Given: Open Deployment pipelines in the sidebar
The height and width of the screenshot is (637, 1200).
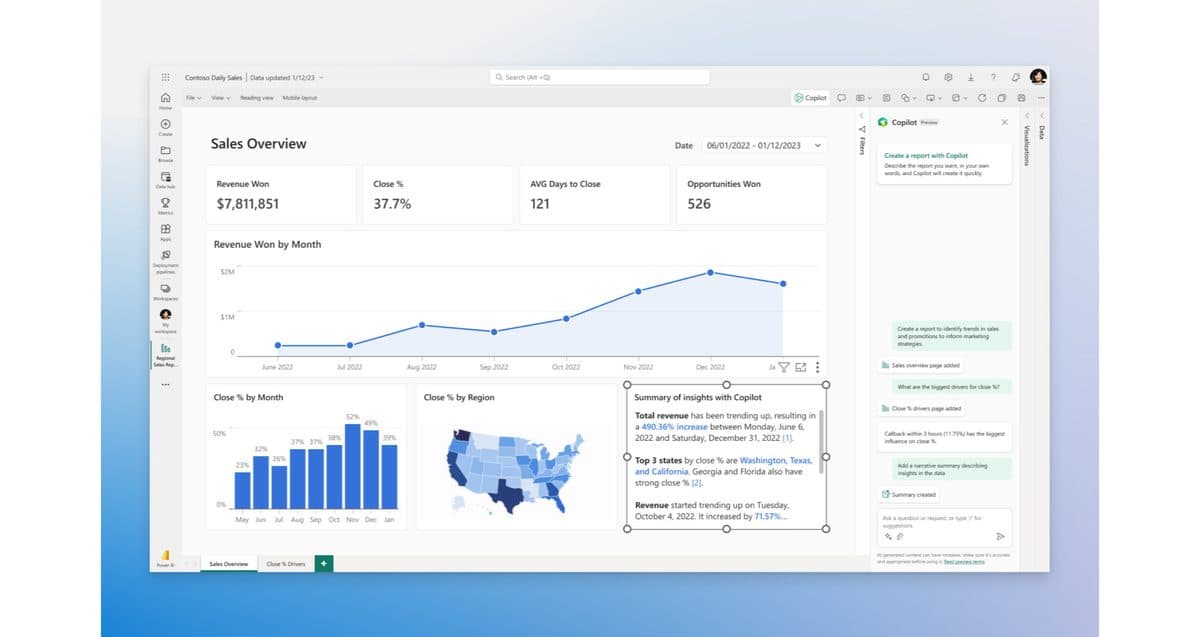Looking at the screenshot, I should 165,260.
